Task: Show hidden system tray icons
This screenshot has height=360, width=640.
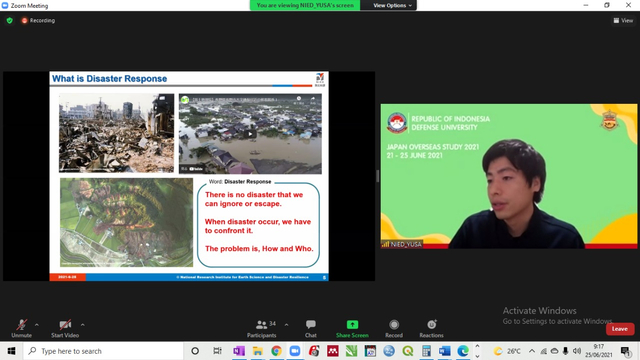Action: click(532, 351)
